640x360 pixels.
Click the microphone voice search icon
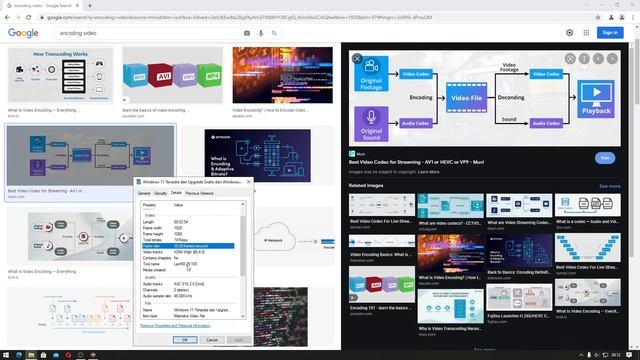click(x=261, y=33)
